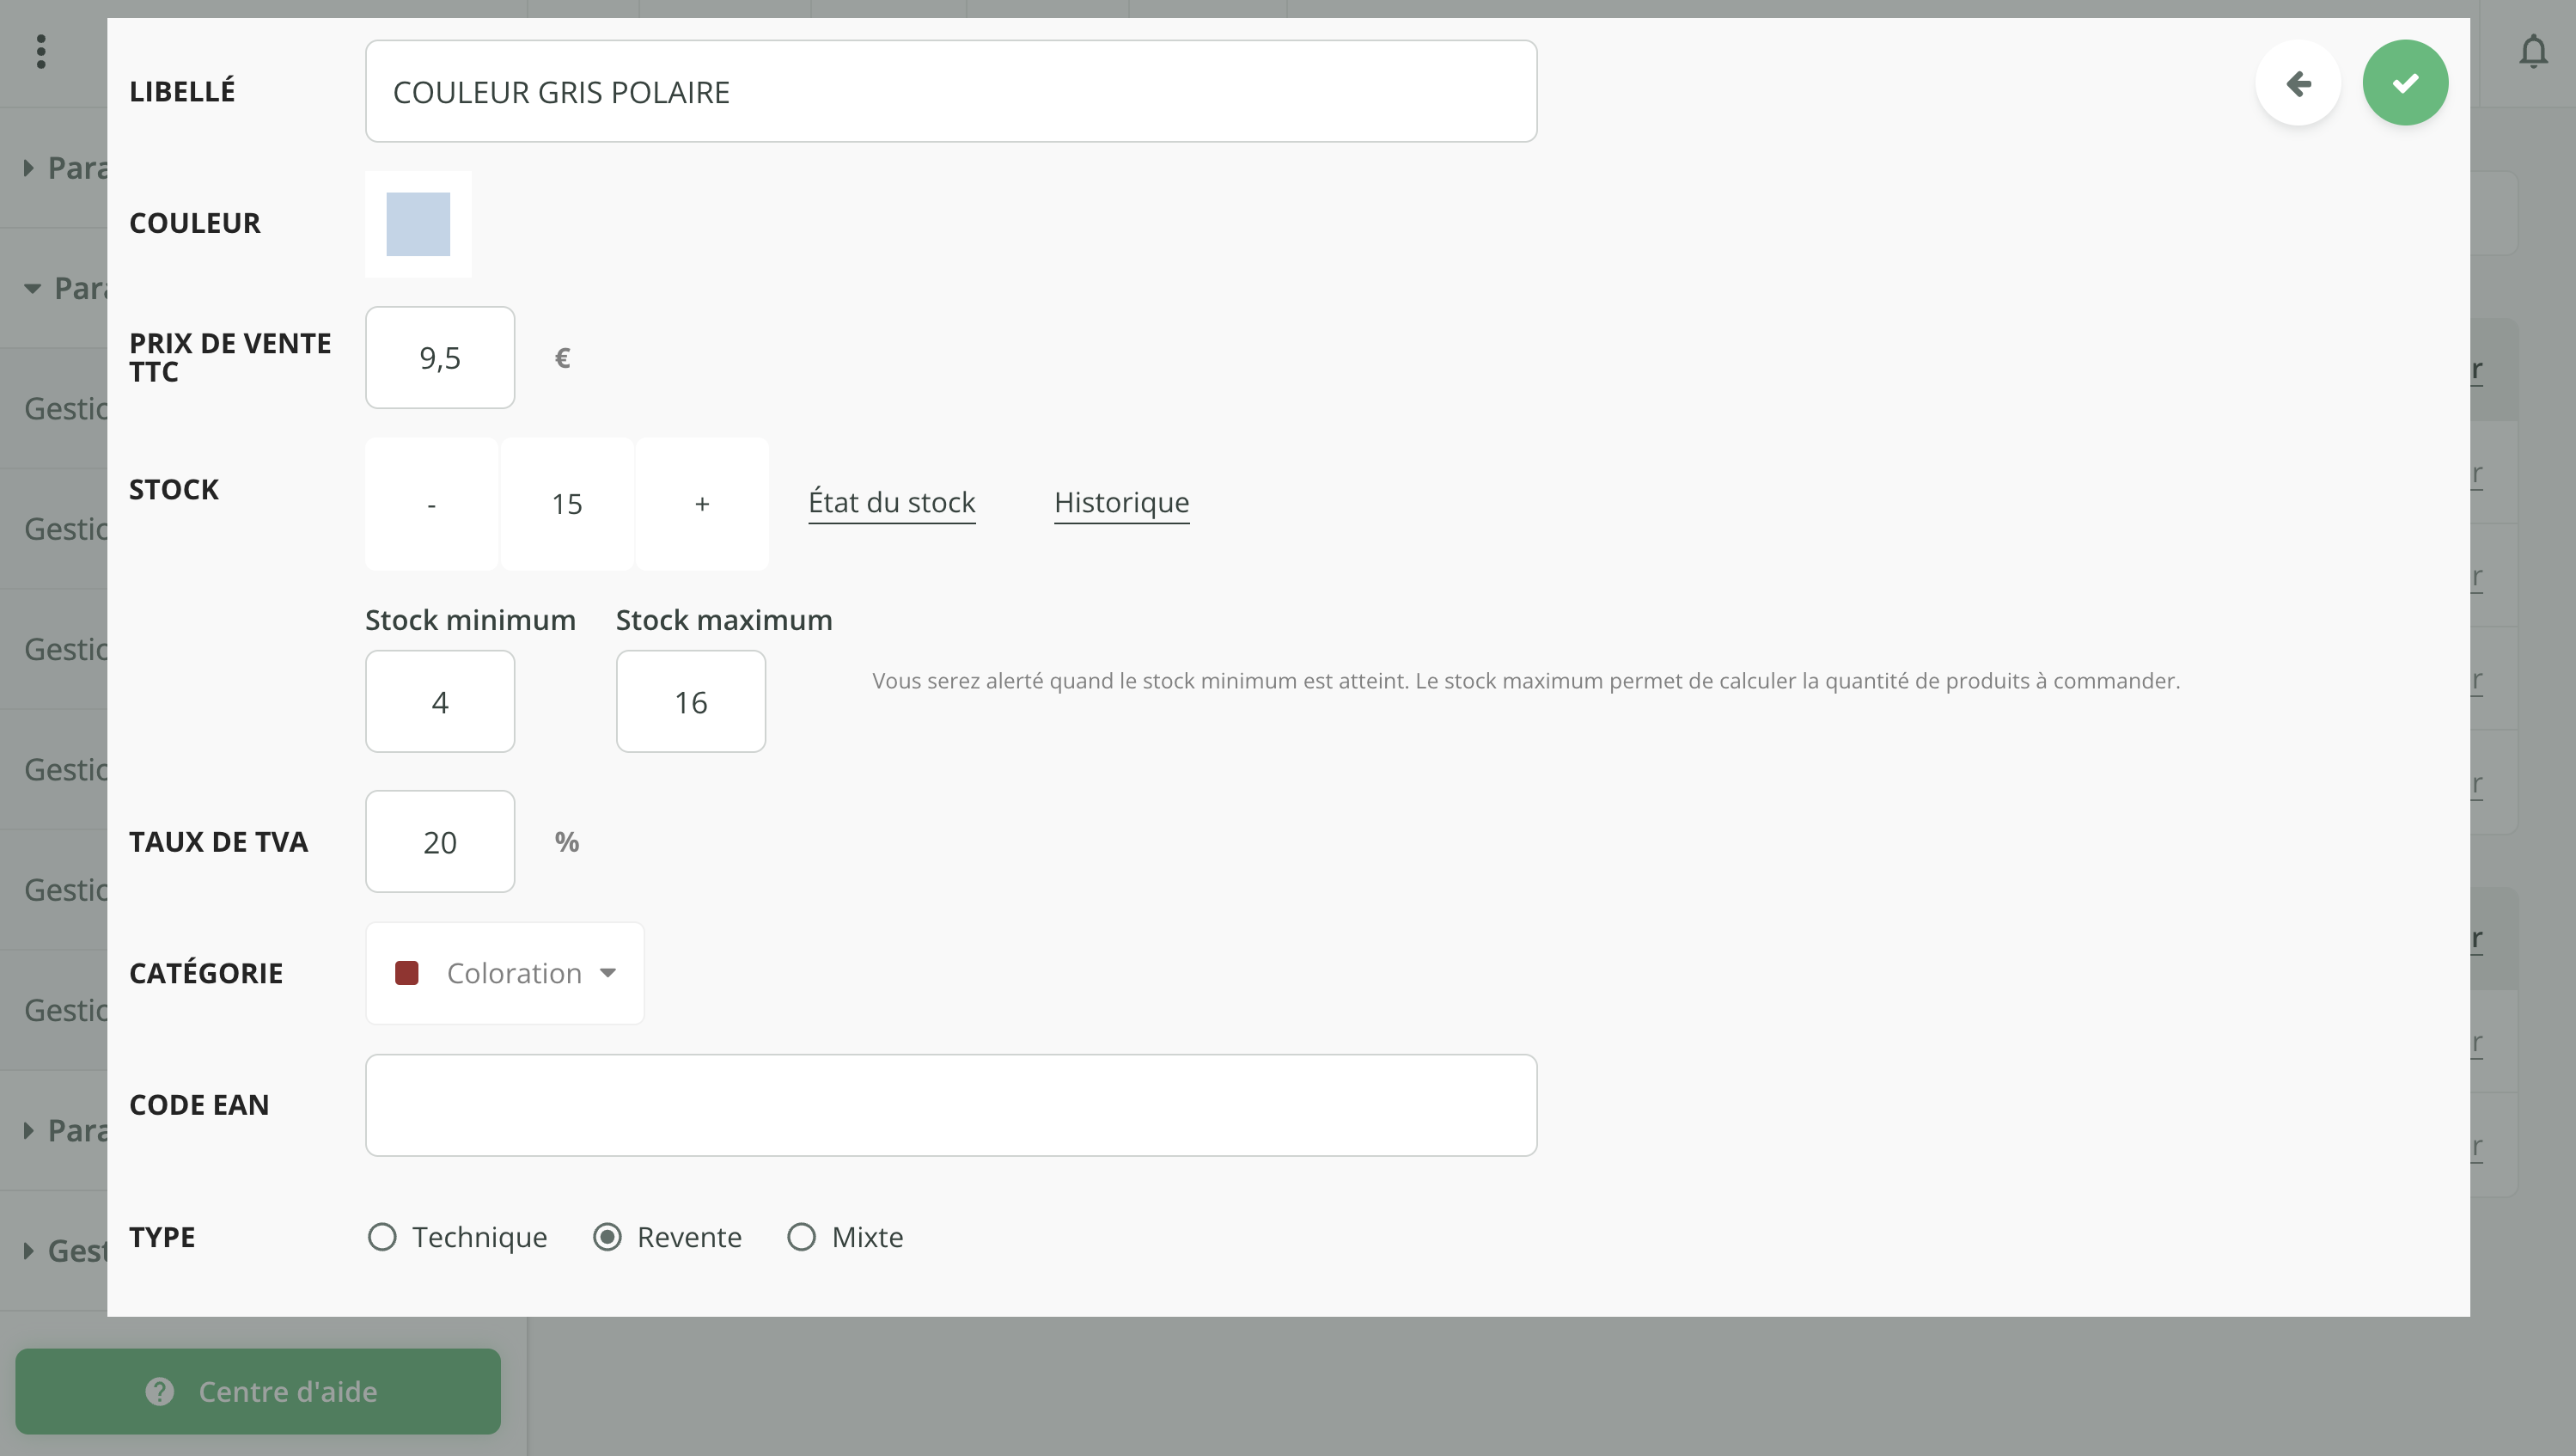Select the Technique type radio
The image size is (2576, 1456).
pos(382,1237)
